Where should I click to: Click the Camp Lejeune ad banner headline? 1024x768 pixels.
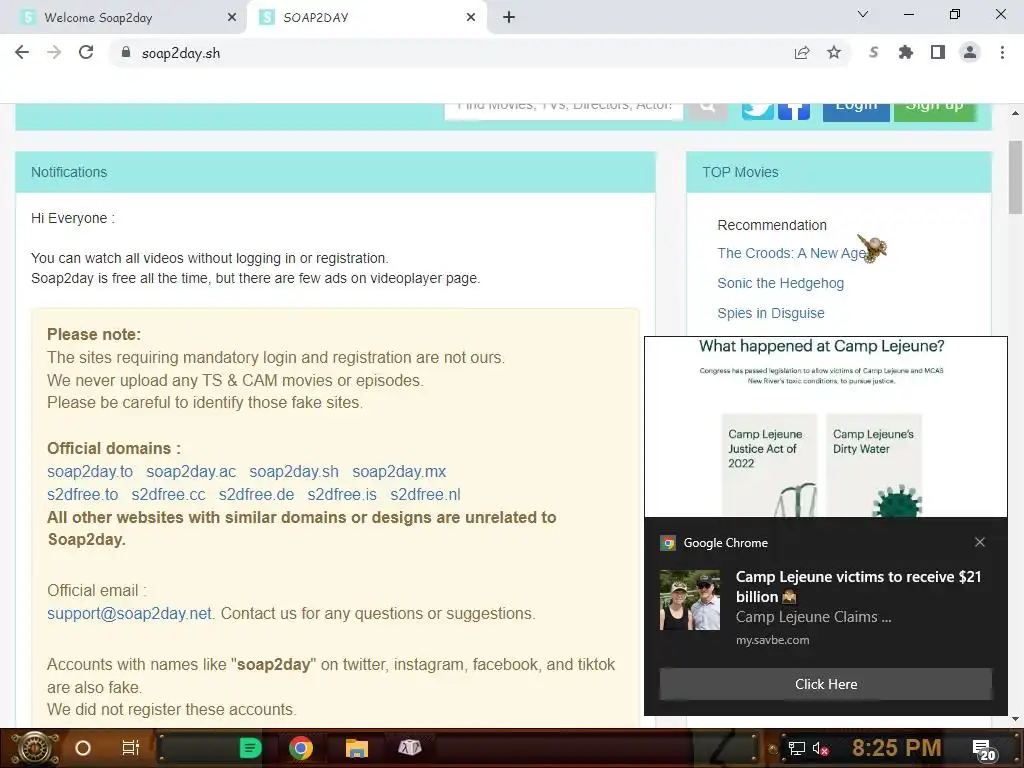822,346
